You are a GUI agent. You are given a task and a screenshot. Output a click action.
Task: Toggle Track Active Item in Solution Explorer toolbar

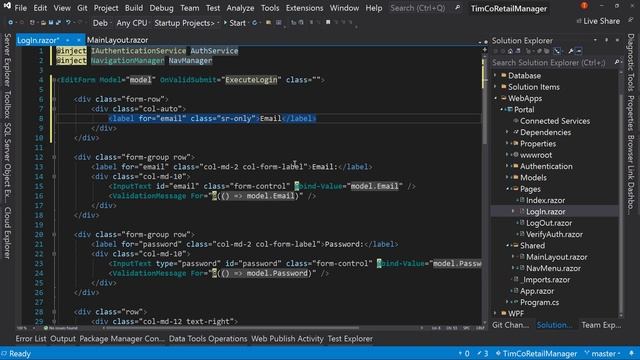pos(557,51)
